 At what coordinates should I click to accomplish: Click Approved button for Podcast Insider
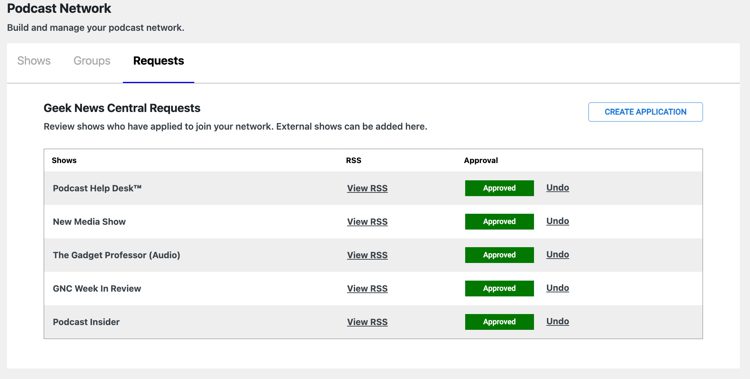pyautogui.click(x=499, y=322)
